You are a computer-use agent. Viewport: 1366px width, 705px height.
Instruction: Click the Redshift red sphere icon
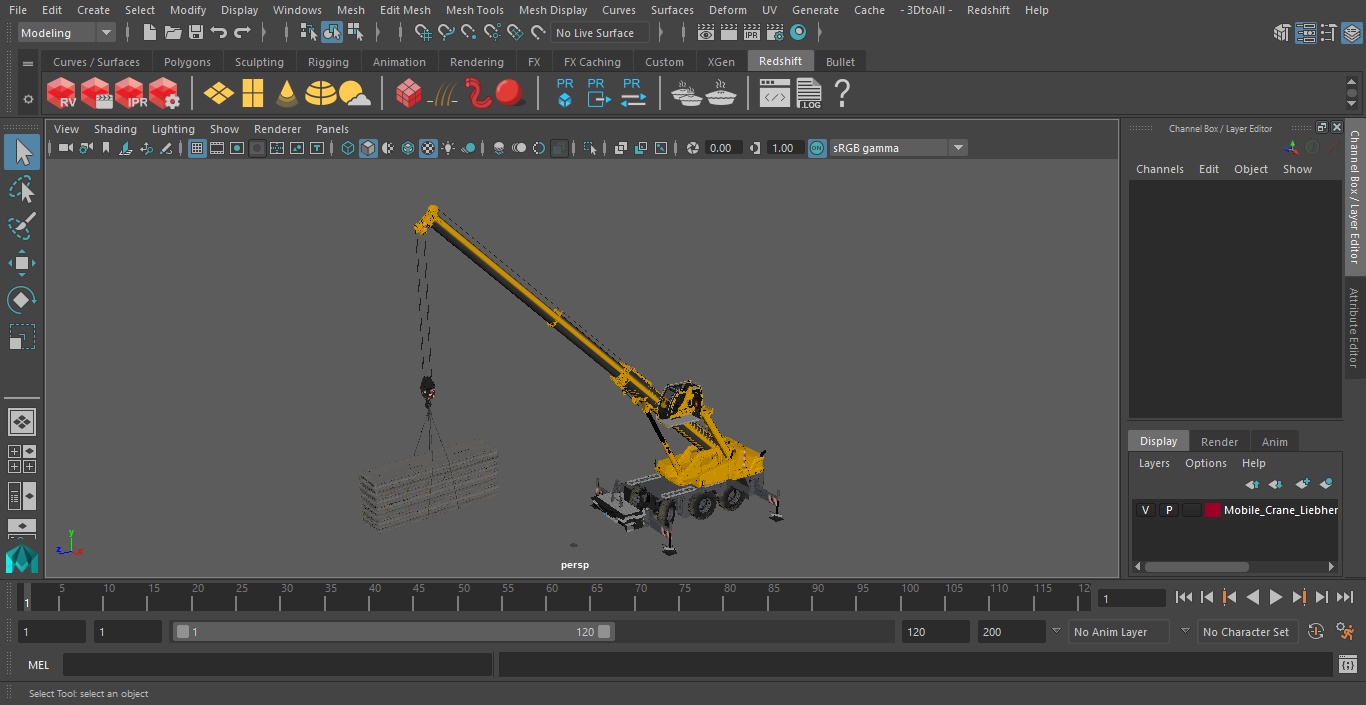point(510,94)
